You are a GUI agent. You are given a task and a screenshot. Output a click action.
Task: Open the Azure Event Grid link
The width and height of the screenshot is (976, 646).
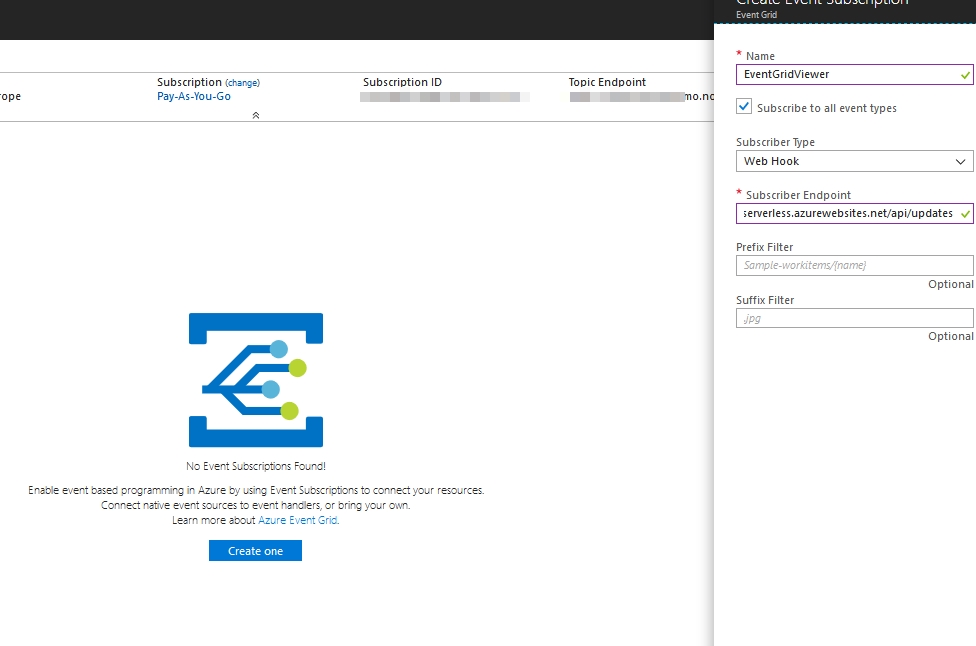tap(298, 520)
